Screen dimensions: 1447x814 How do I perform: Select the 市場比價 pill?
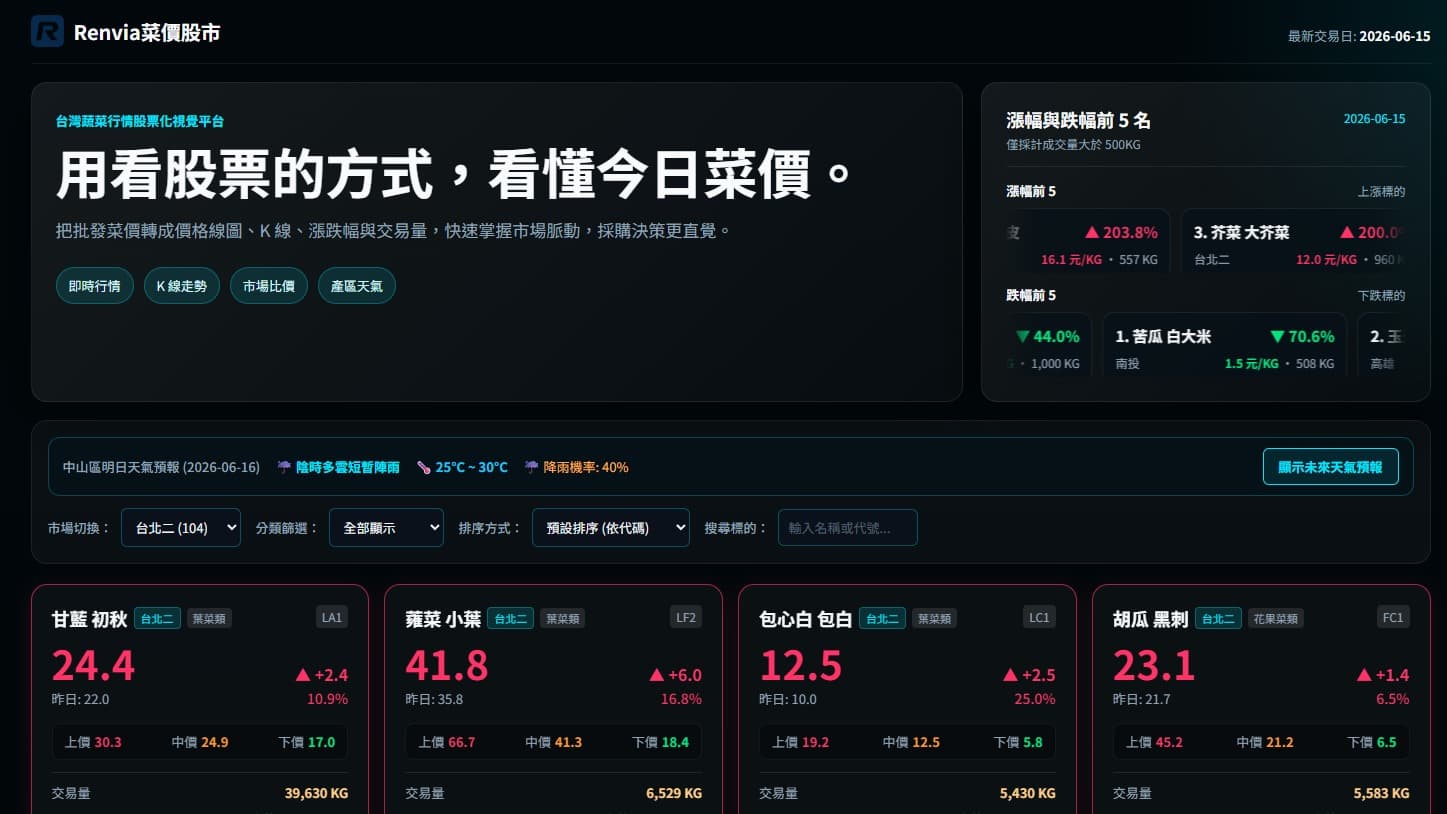coord(269,286)
